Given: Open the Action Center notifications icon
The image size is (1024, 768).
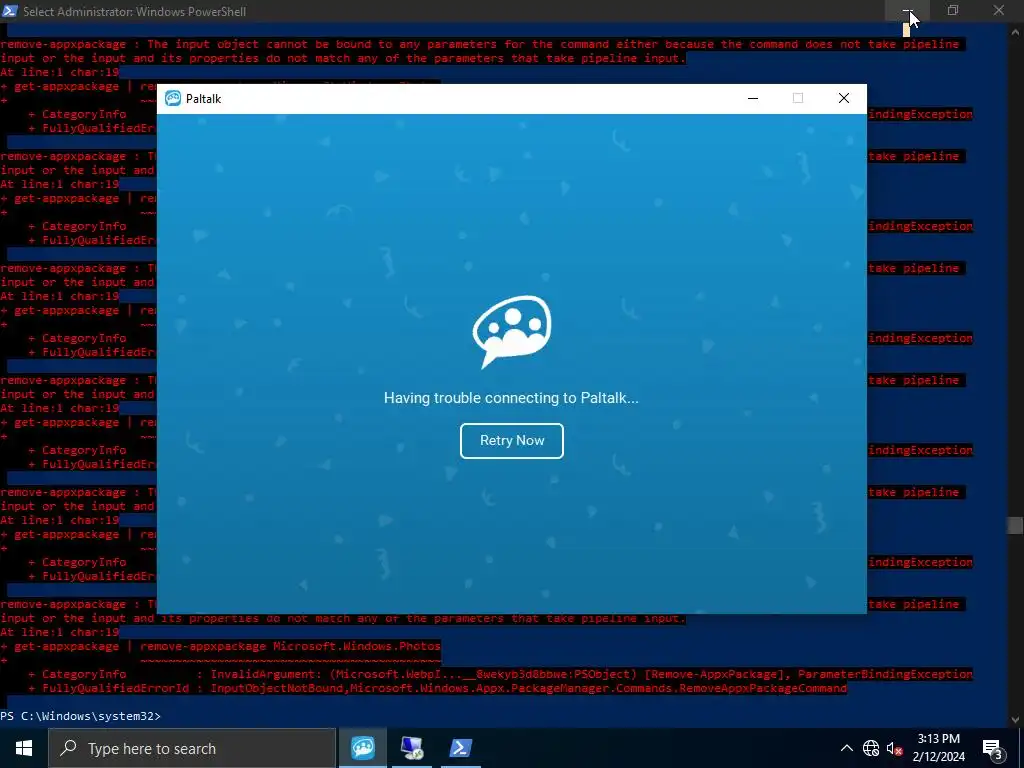Looking at the screenshot, I should (993, 748).
